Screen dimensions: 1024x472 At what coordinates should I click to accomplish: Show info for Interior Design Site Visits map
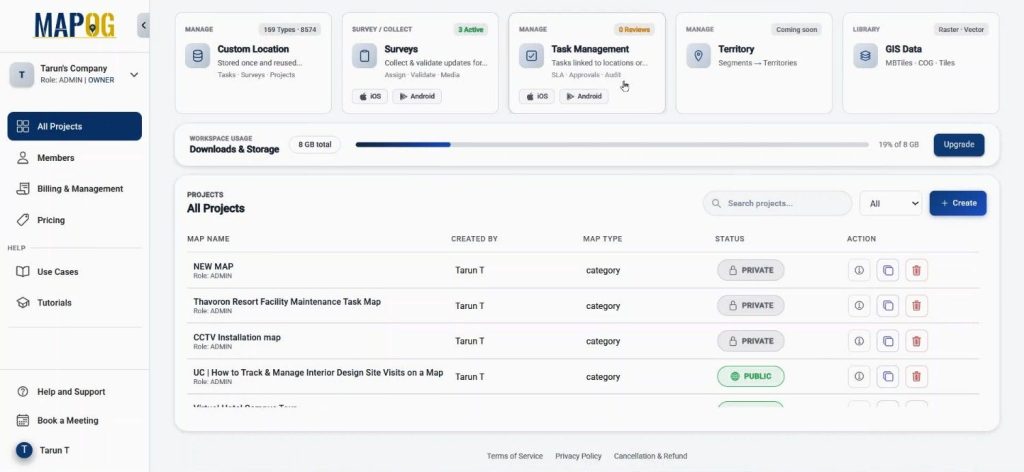pos(859,376)
